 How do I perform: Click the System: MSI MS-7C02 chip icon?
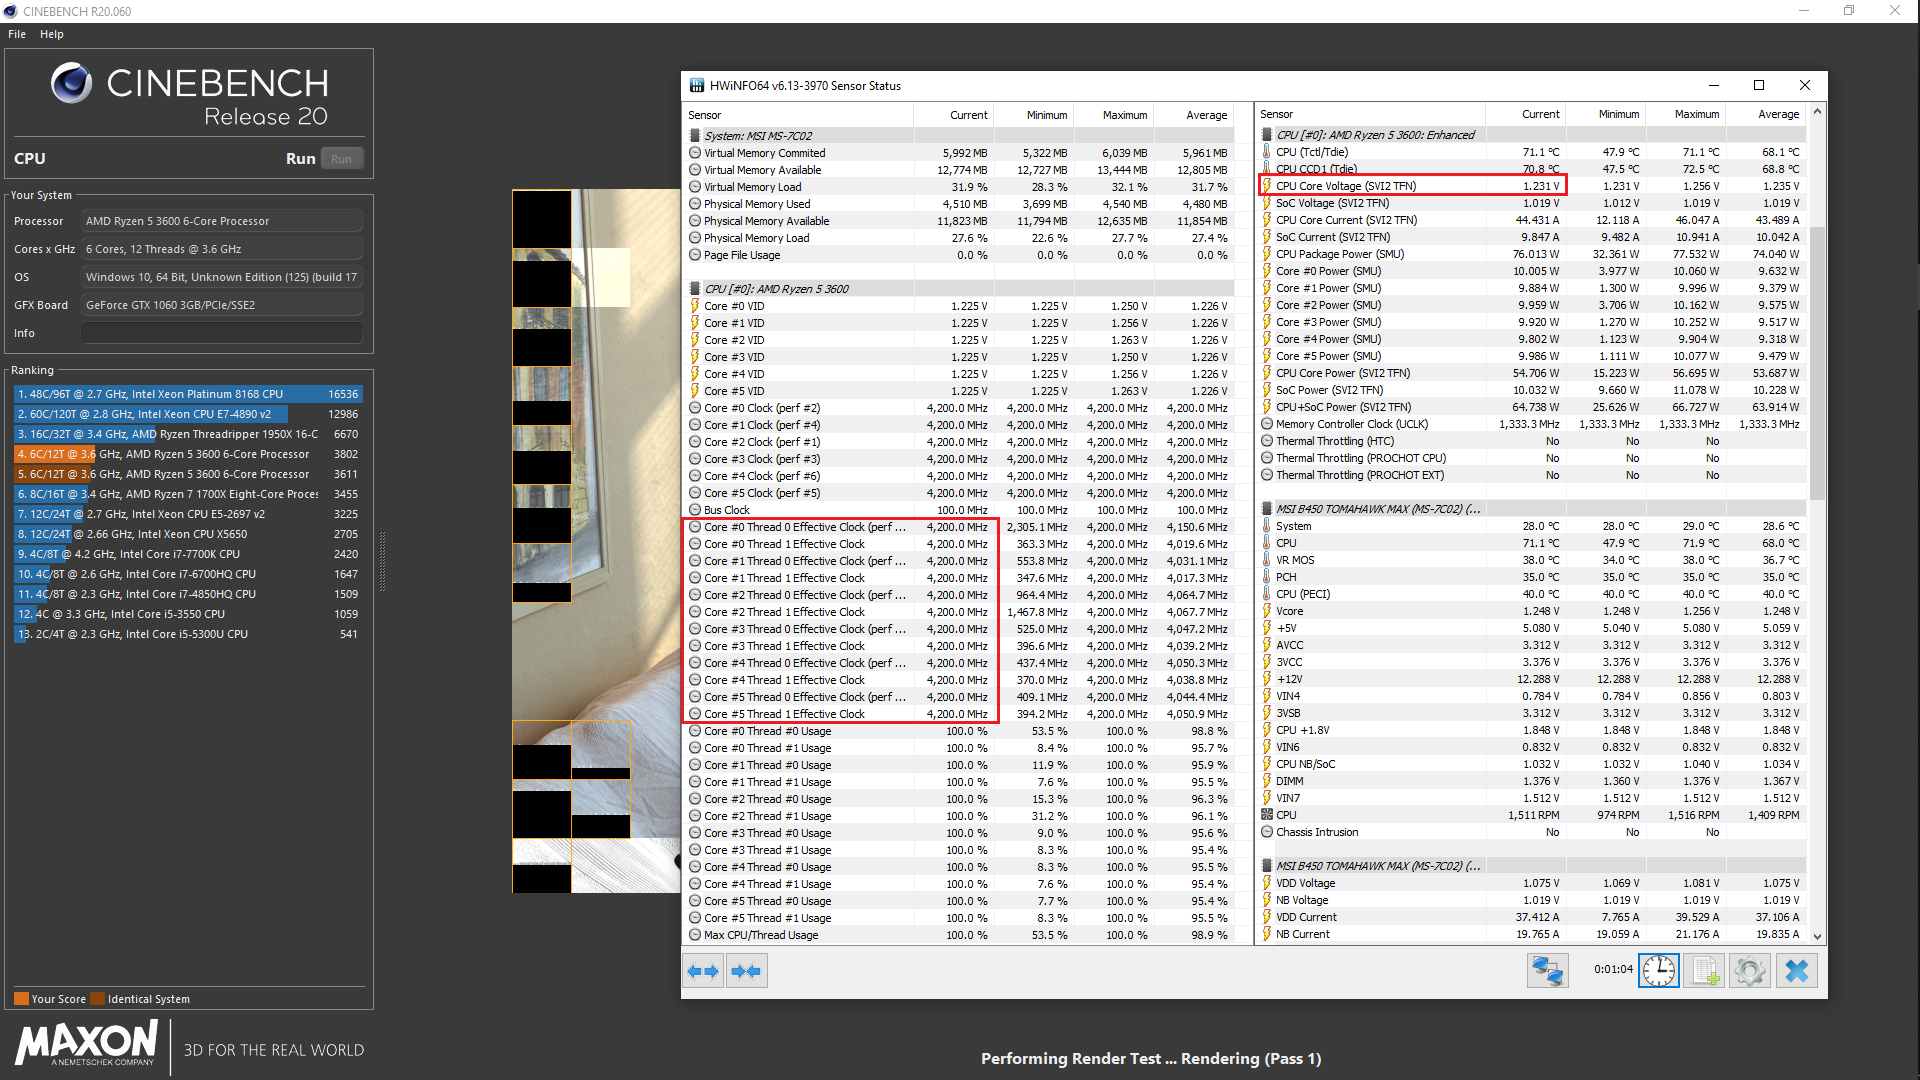coord(695,136)
